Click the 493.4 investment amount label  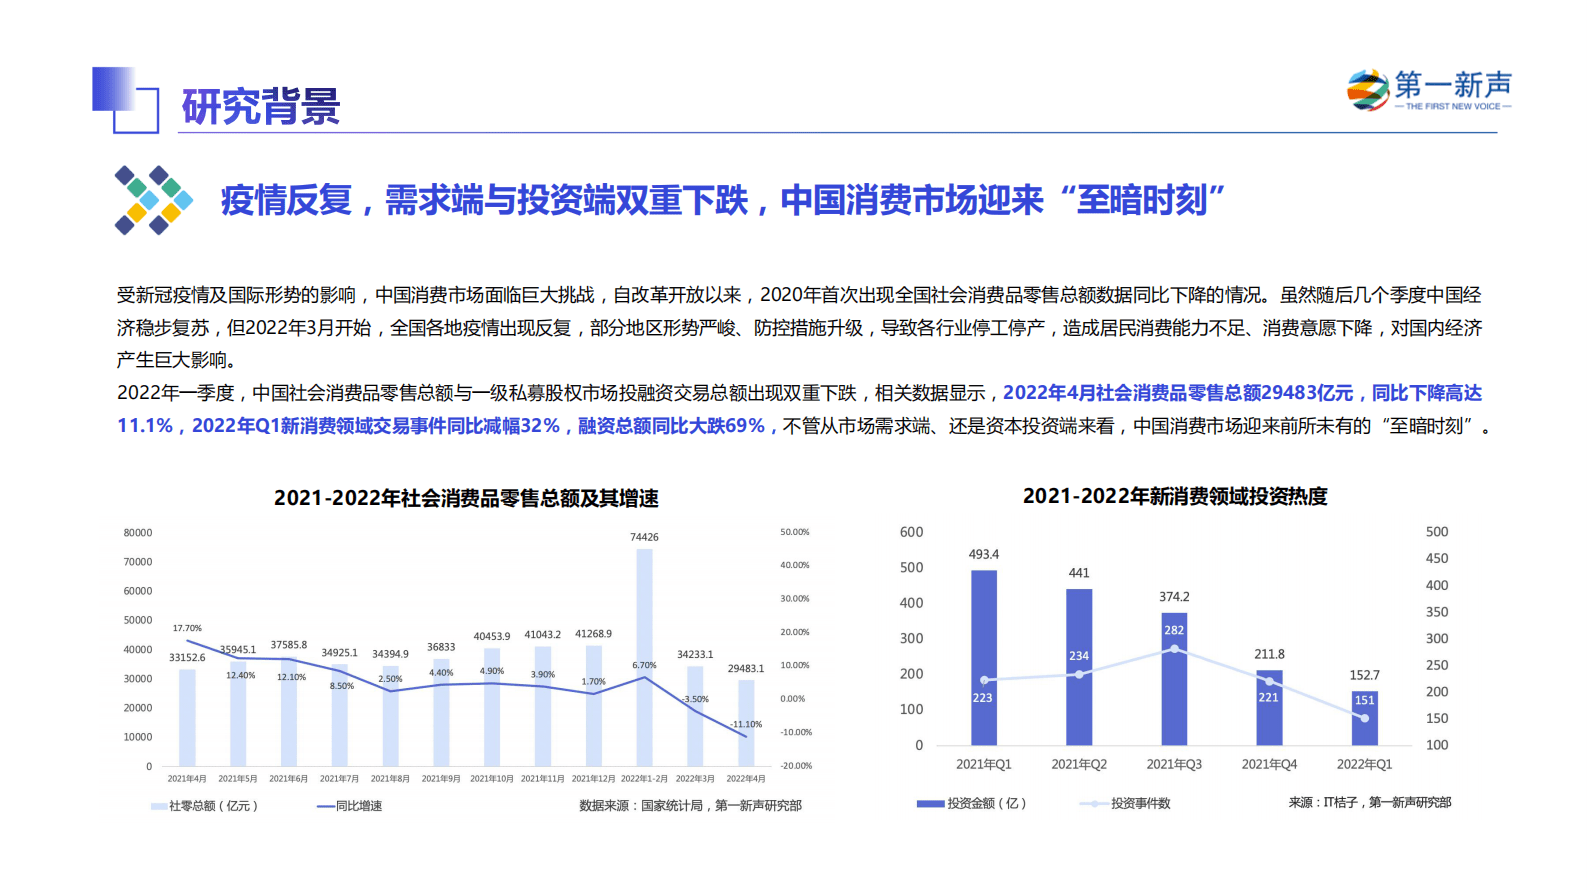[x=984, y=554]
